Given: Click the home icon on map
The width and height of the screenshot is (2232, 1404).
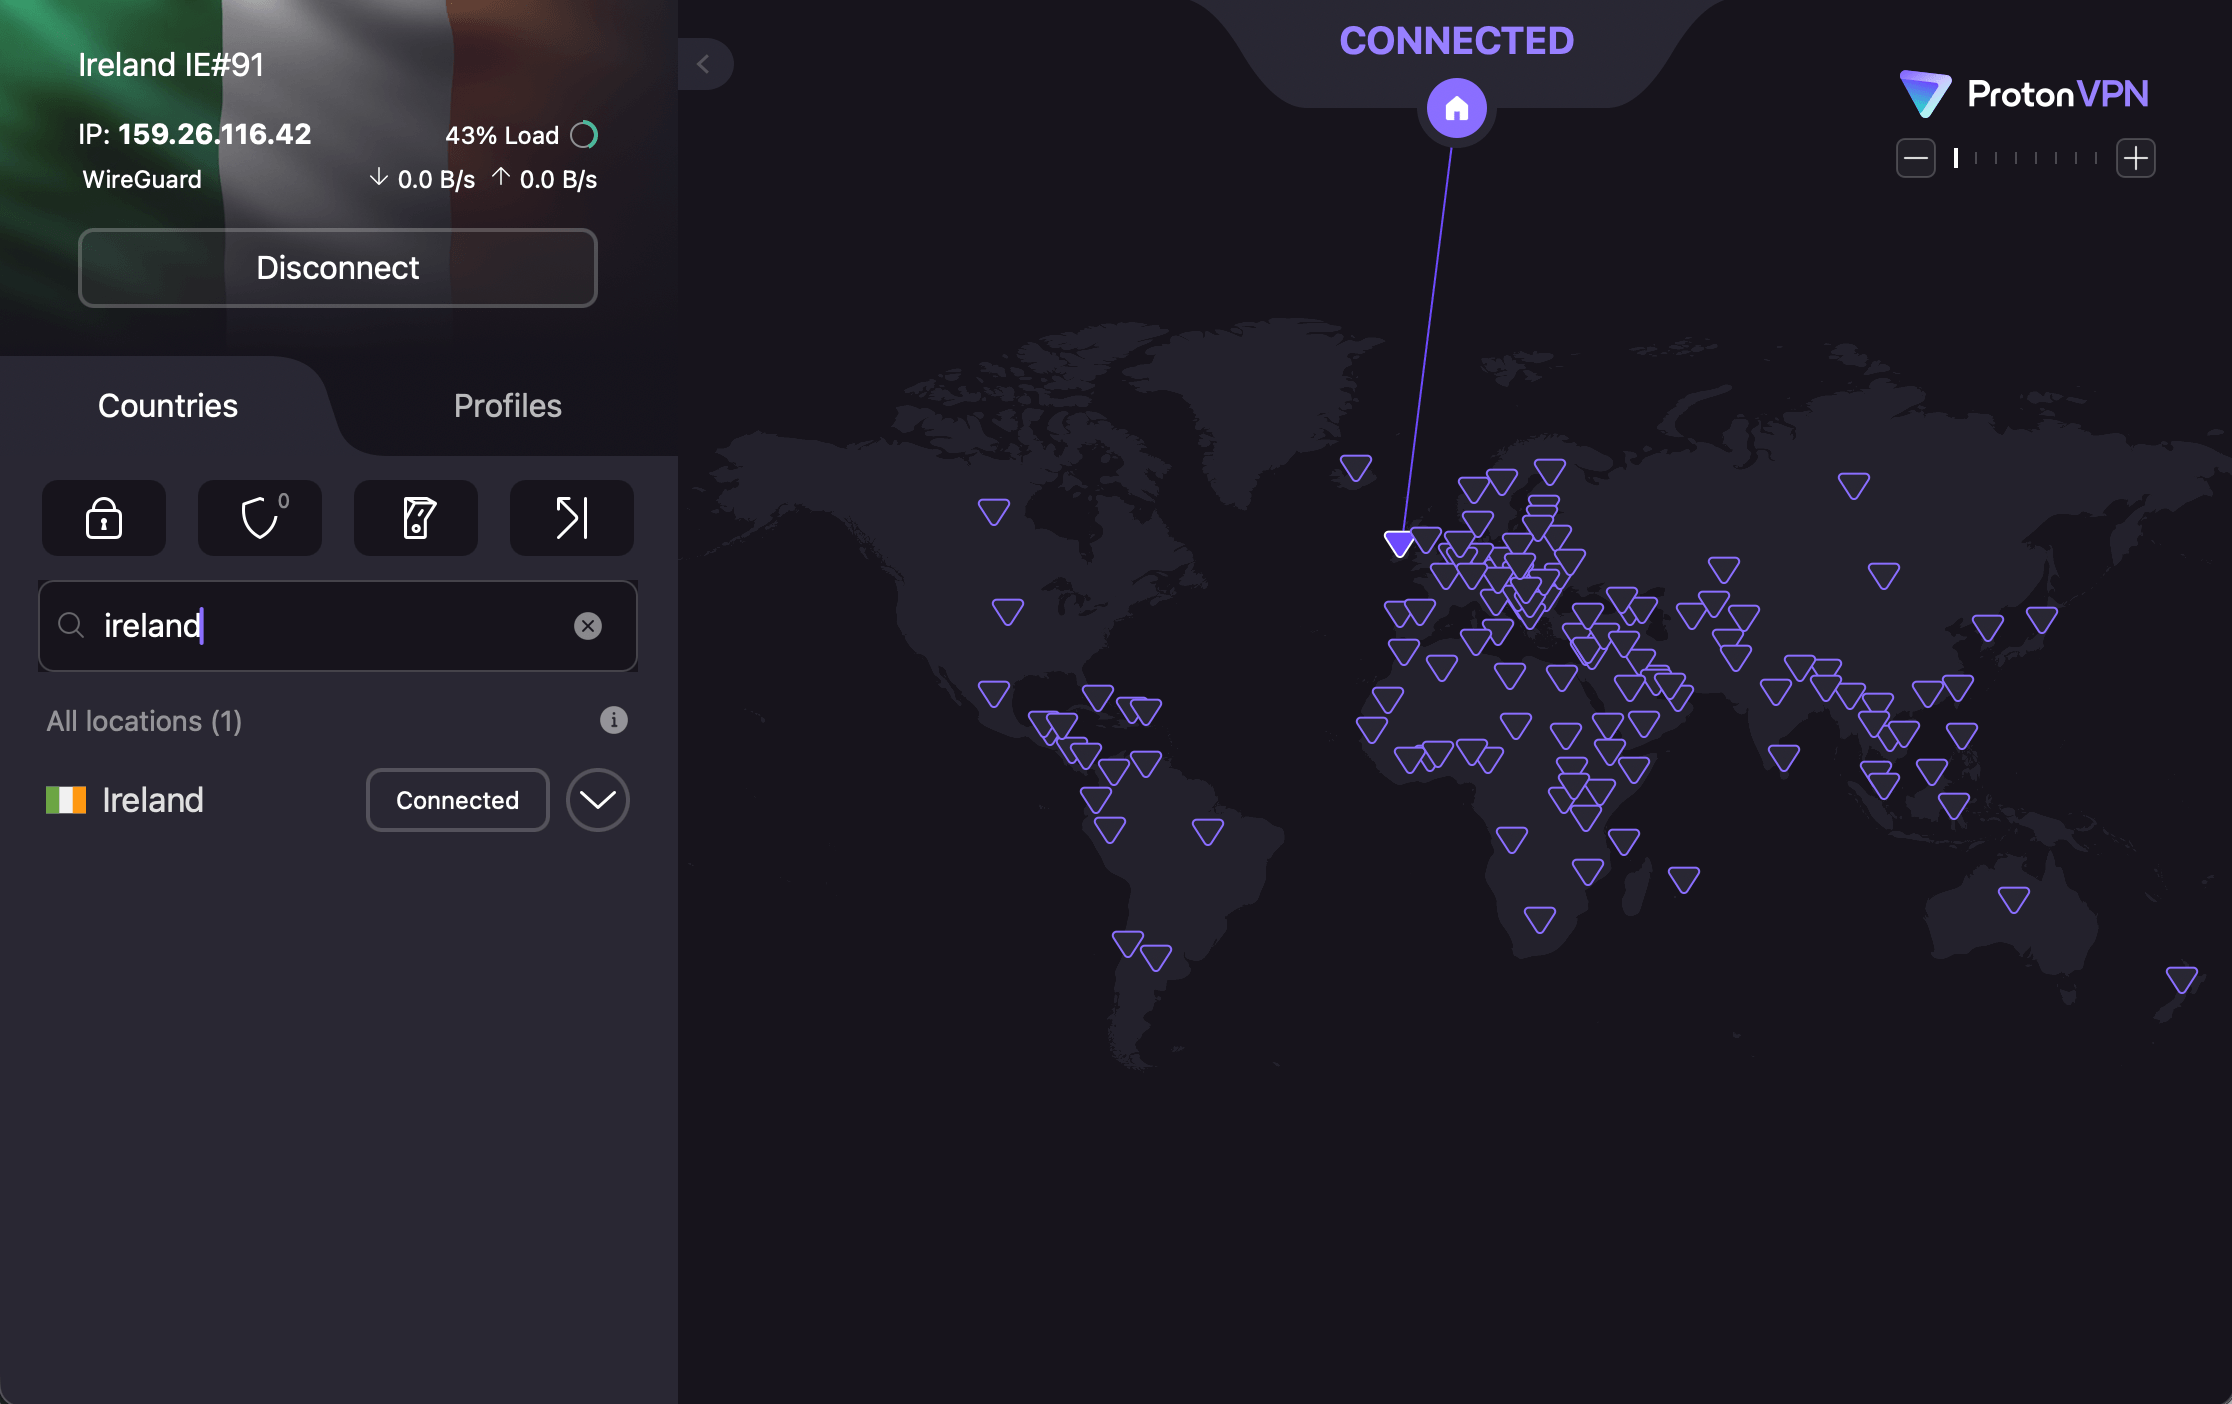Looking at the screenshot, I should (1456, 108).
